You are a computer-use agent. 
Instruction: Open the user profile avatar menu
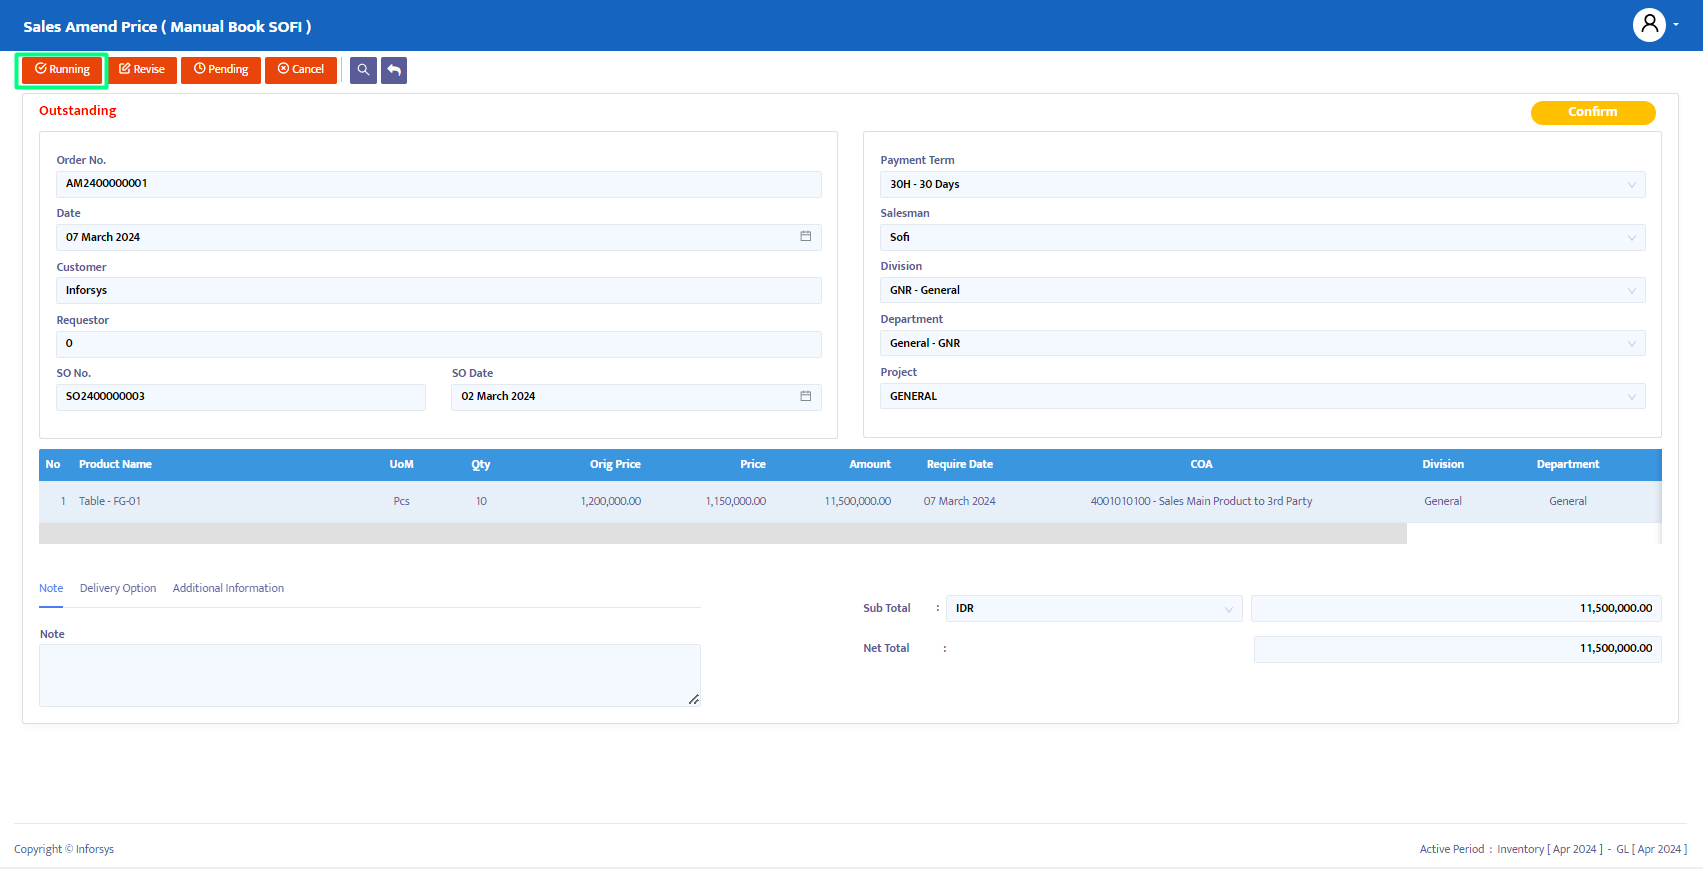click(1649, 25)
